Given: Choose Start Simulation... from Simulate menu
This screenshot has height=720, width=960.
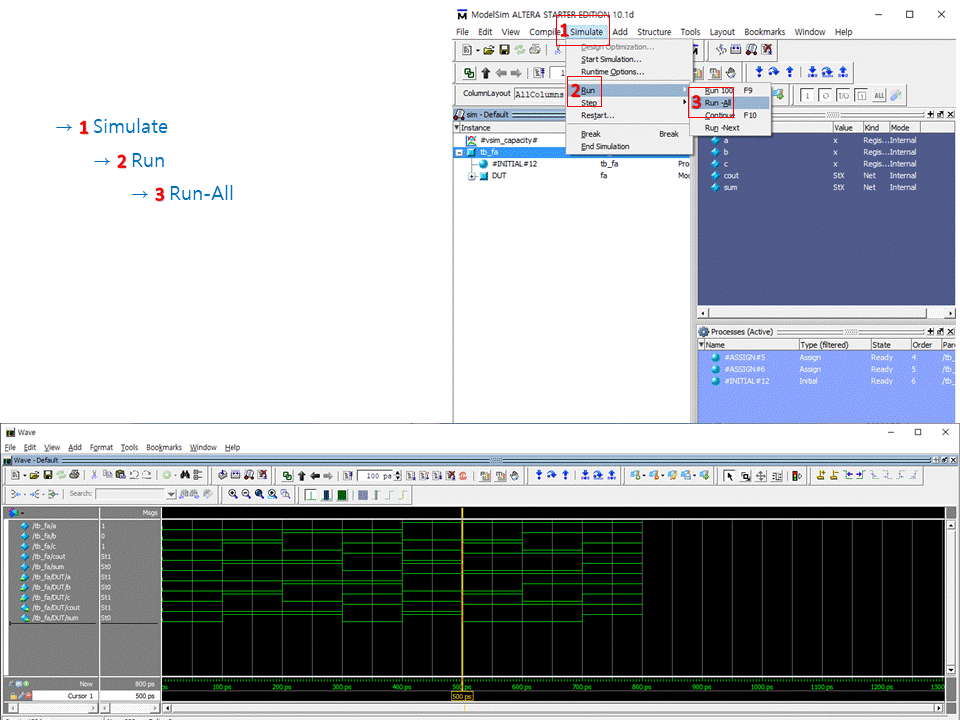Looking at the screenshot, I should [x=611, y=59].
